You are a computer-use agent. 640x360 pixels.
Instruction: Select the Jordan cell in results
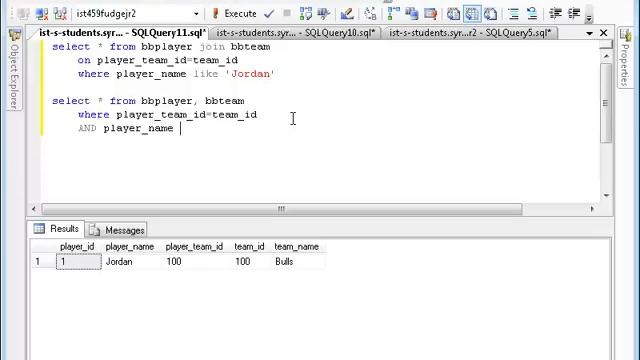point(131,261)
